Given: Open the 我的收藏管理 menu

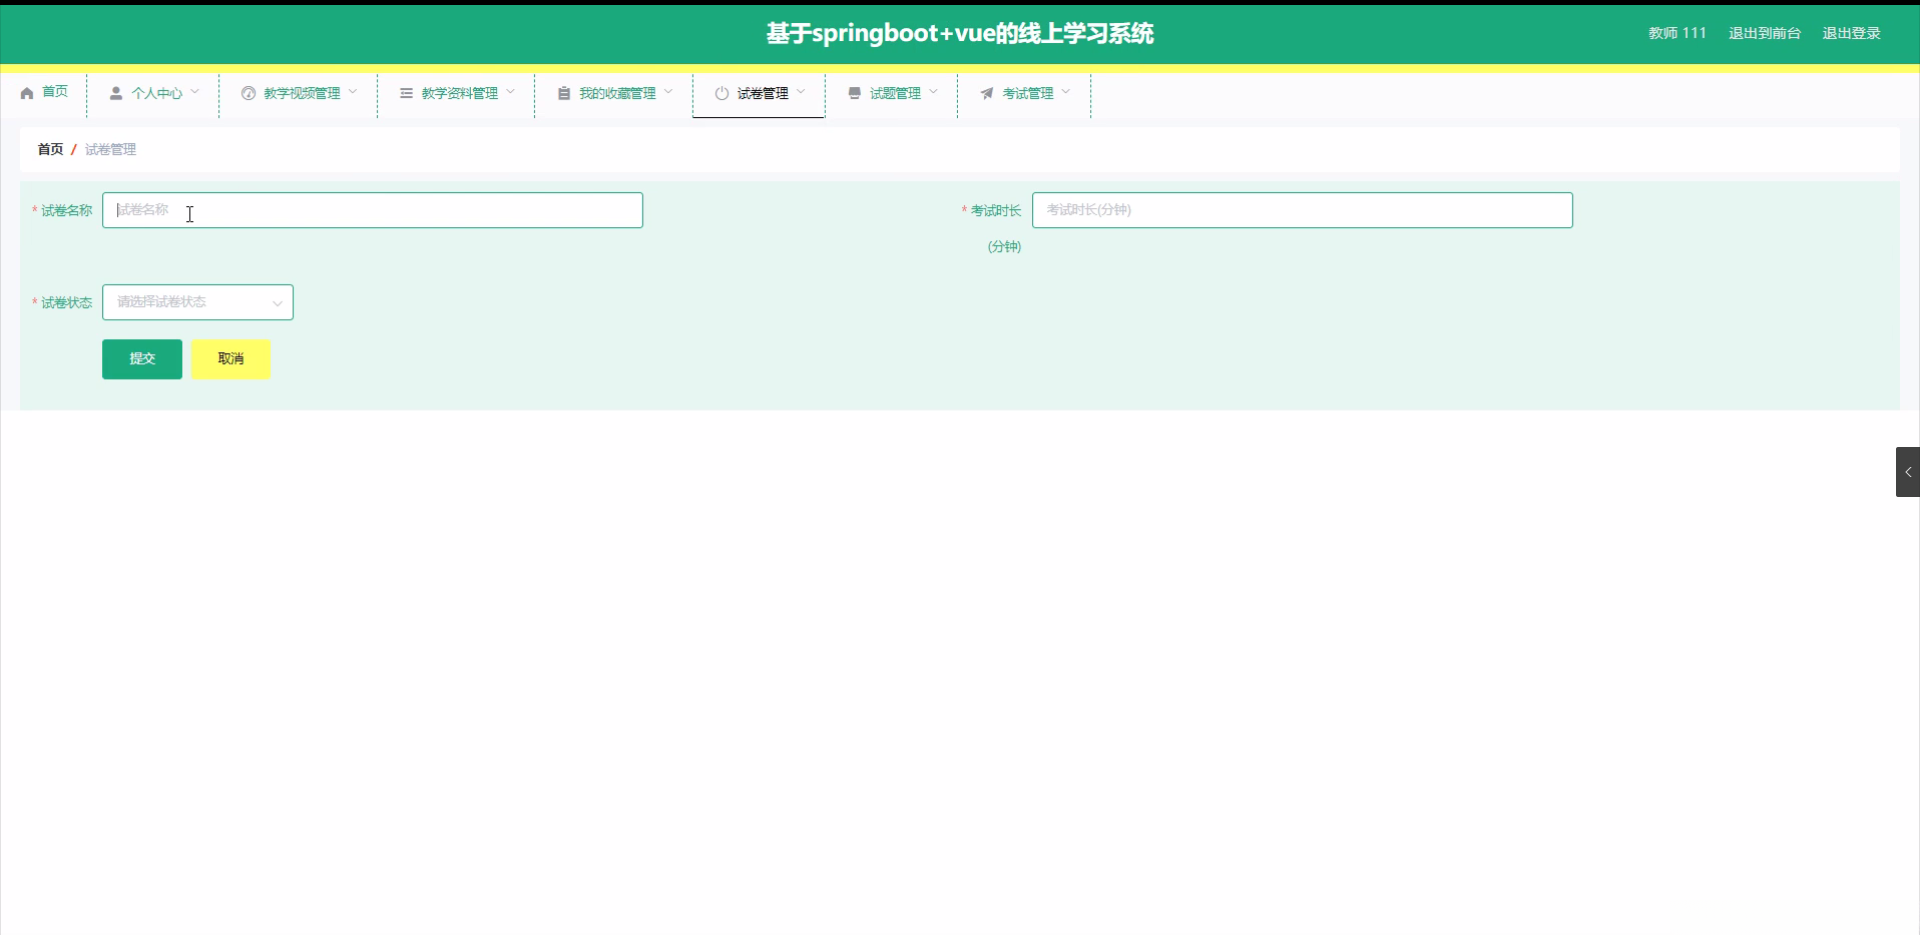Looking at the screenshot, I should click(615, 93).
